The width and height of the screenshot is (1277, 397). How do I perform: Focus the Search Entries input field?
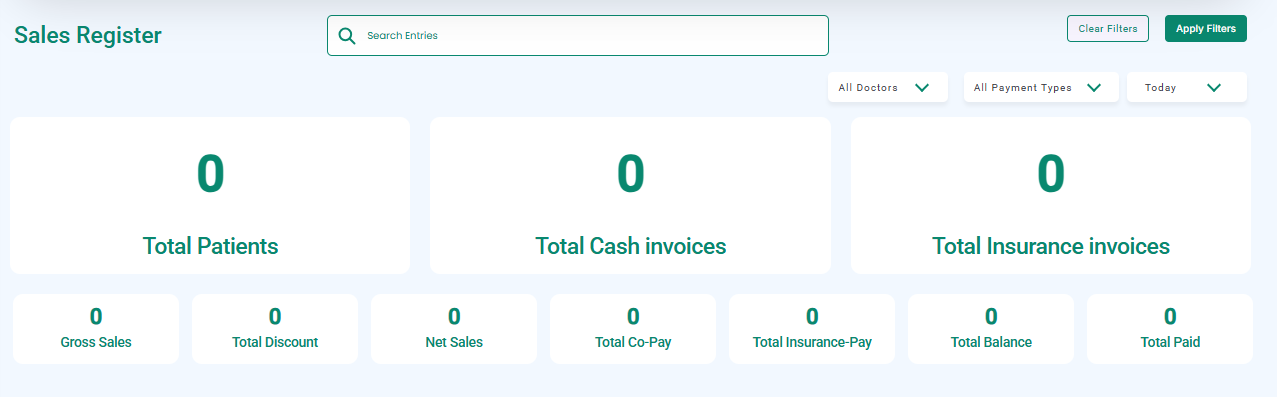tap(578, 36)
